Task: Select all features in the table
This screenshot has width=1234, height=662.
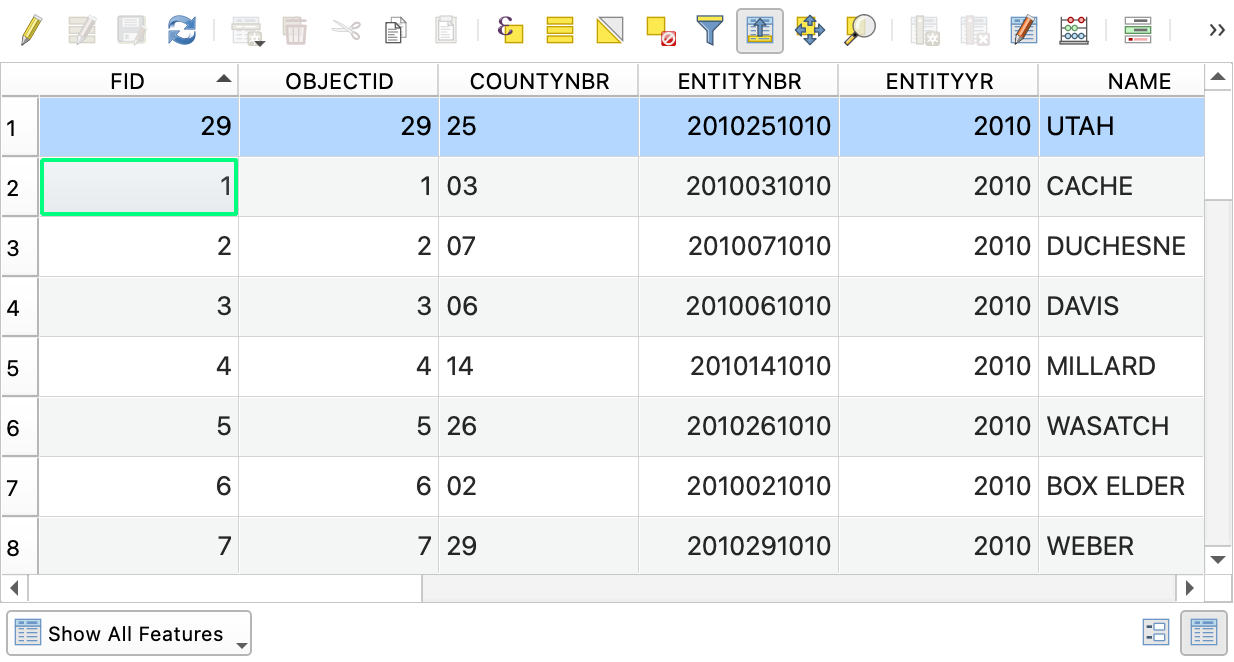Action: (560, 30)
